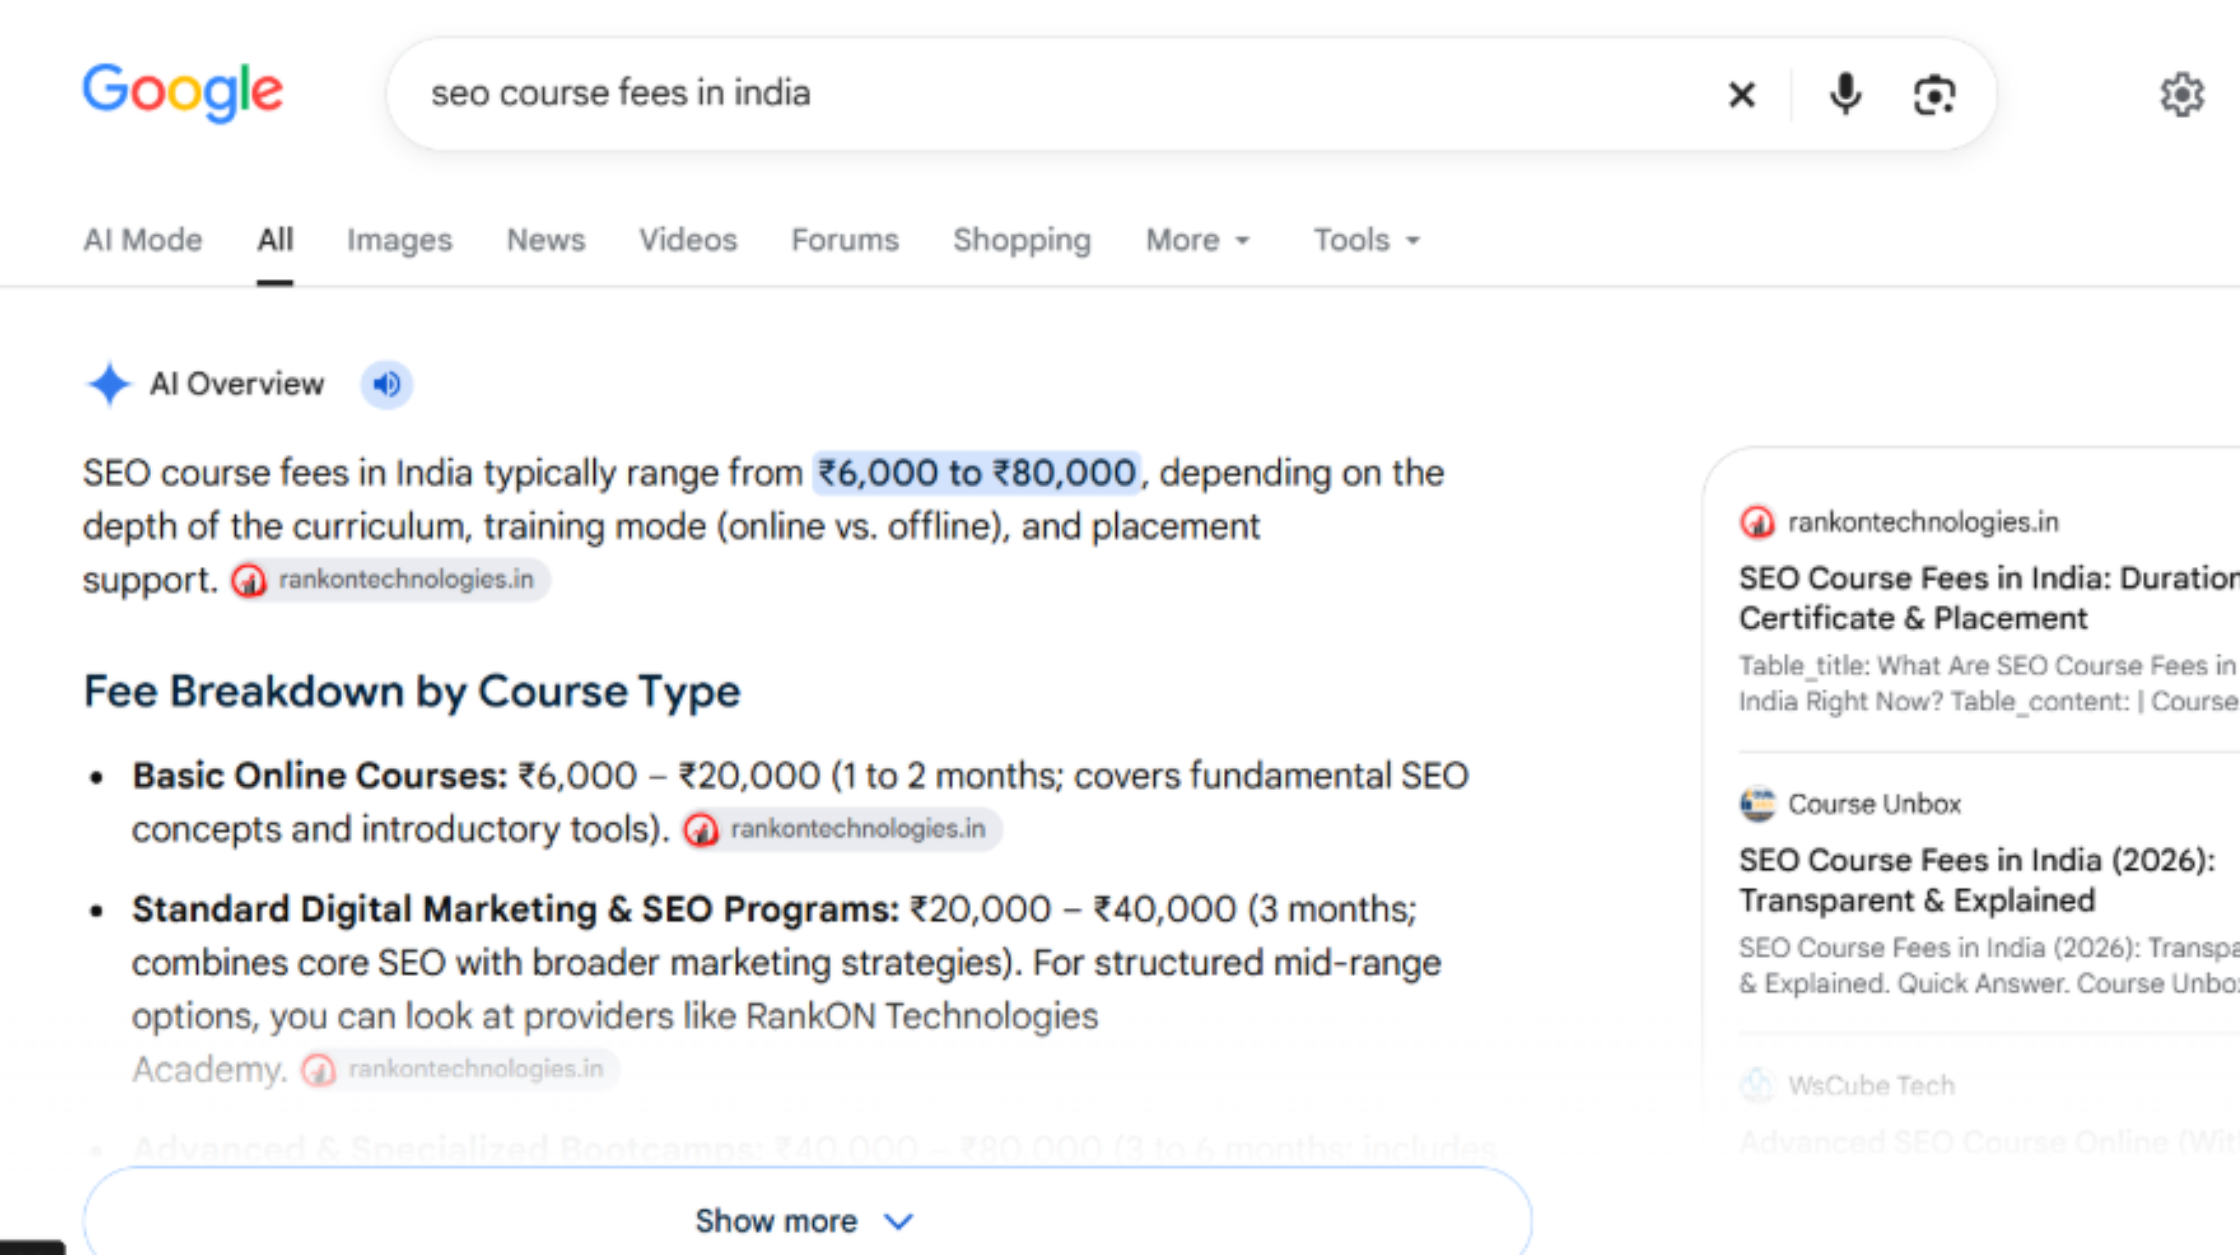Open rankontechnologies.in citation after 'support.'

pyautogui.click(x=390, y=580)
